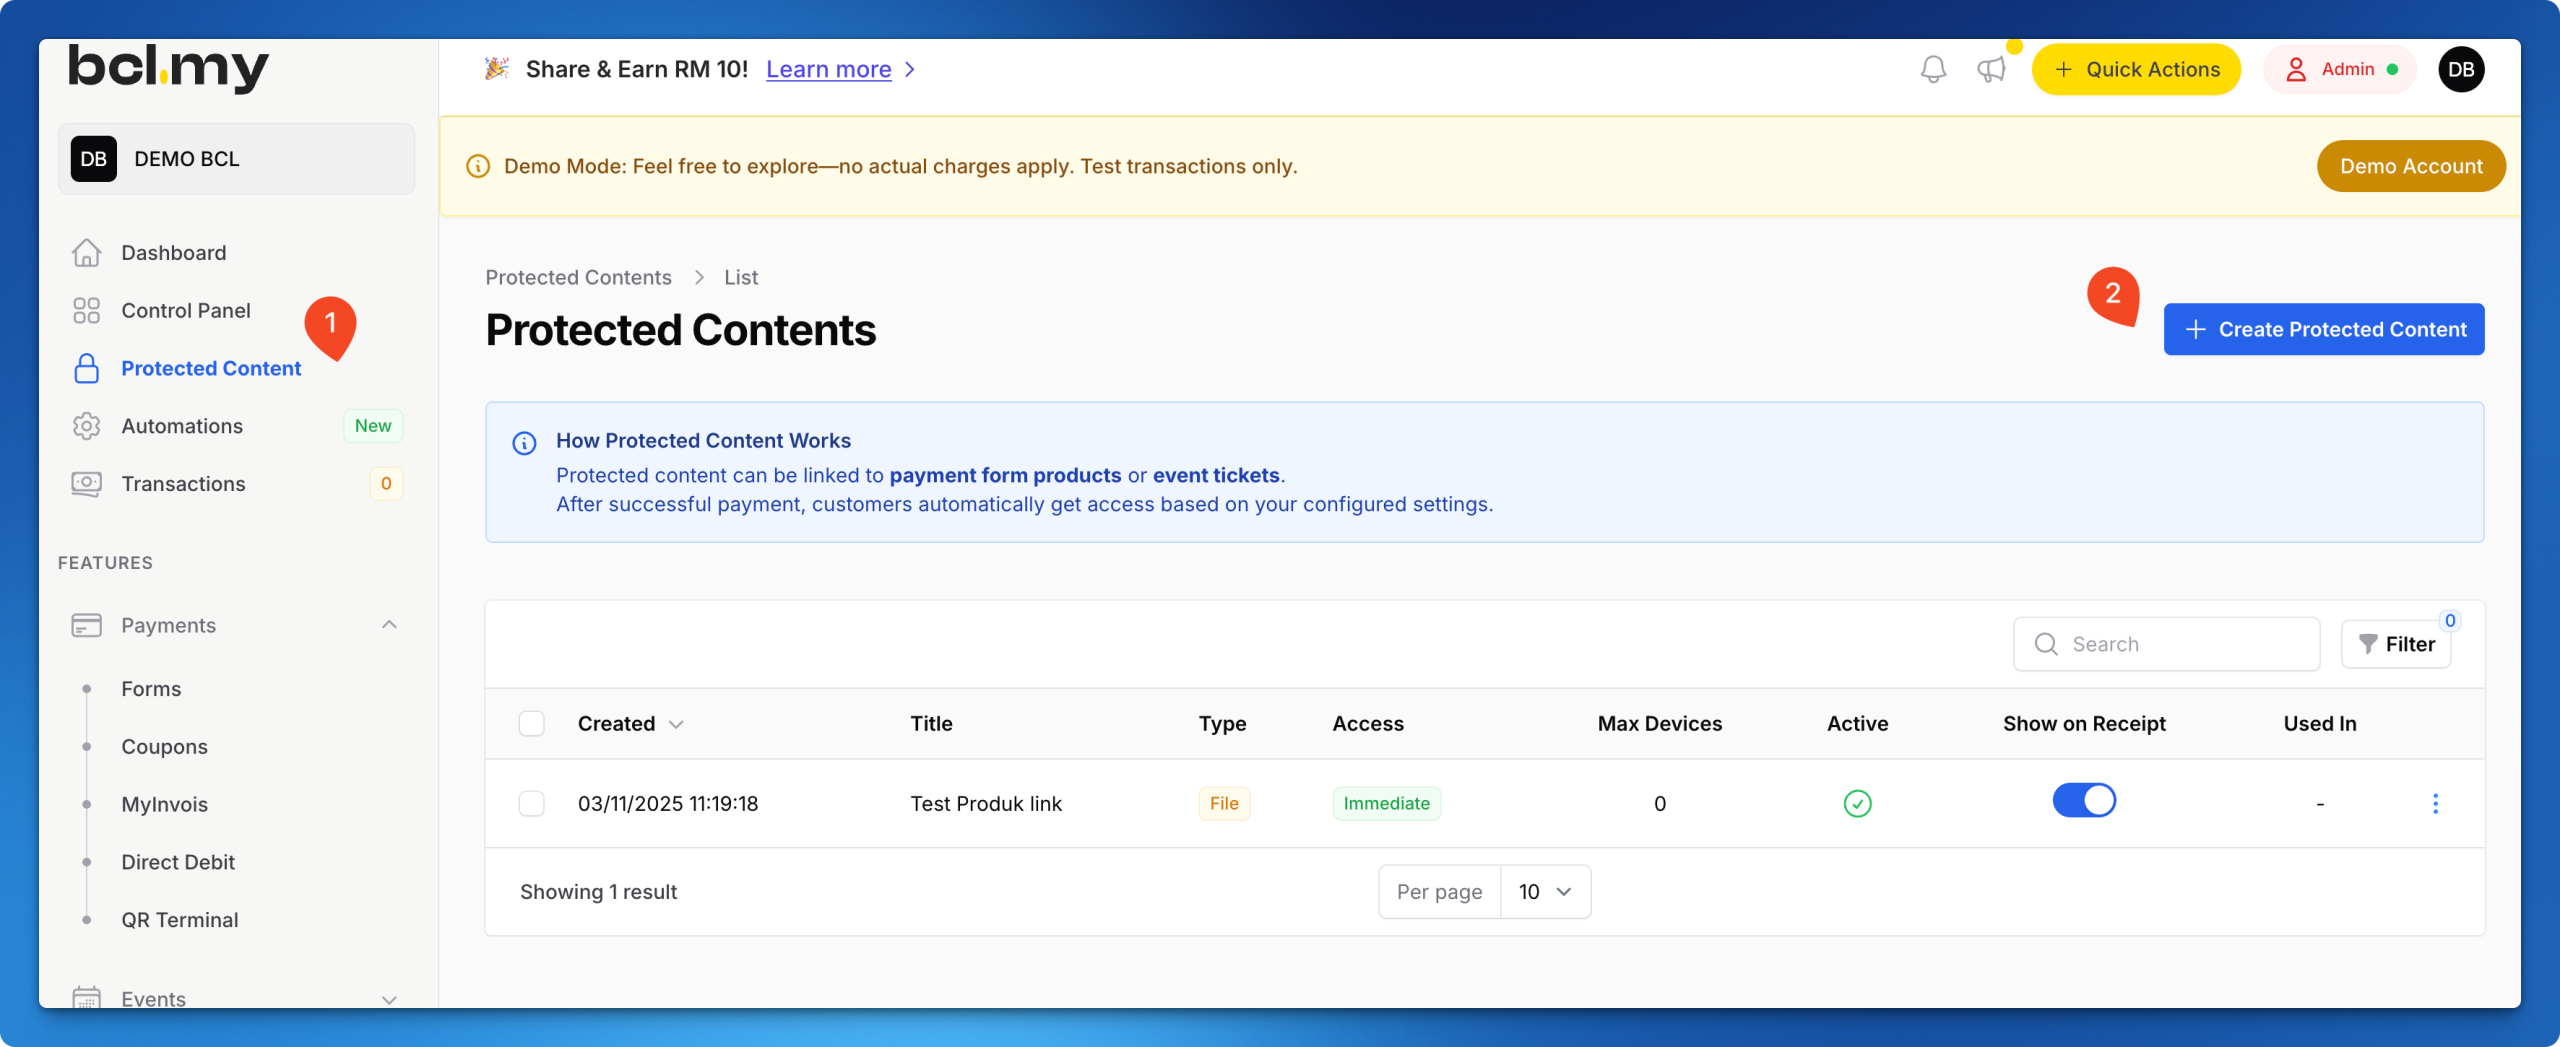Open the announcements megaphone icon
2560x1047 pixels.
coord(1991,69)
